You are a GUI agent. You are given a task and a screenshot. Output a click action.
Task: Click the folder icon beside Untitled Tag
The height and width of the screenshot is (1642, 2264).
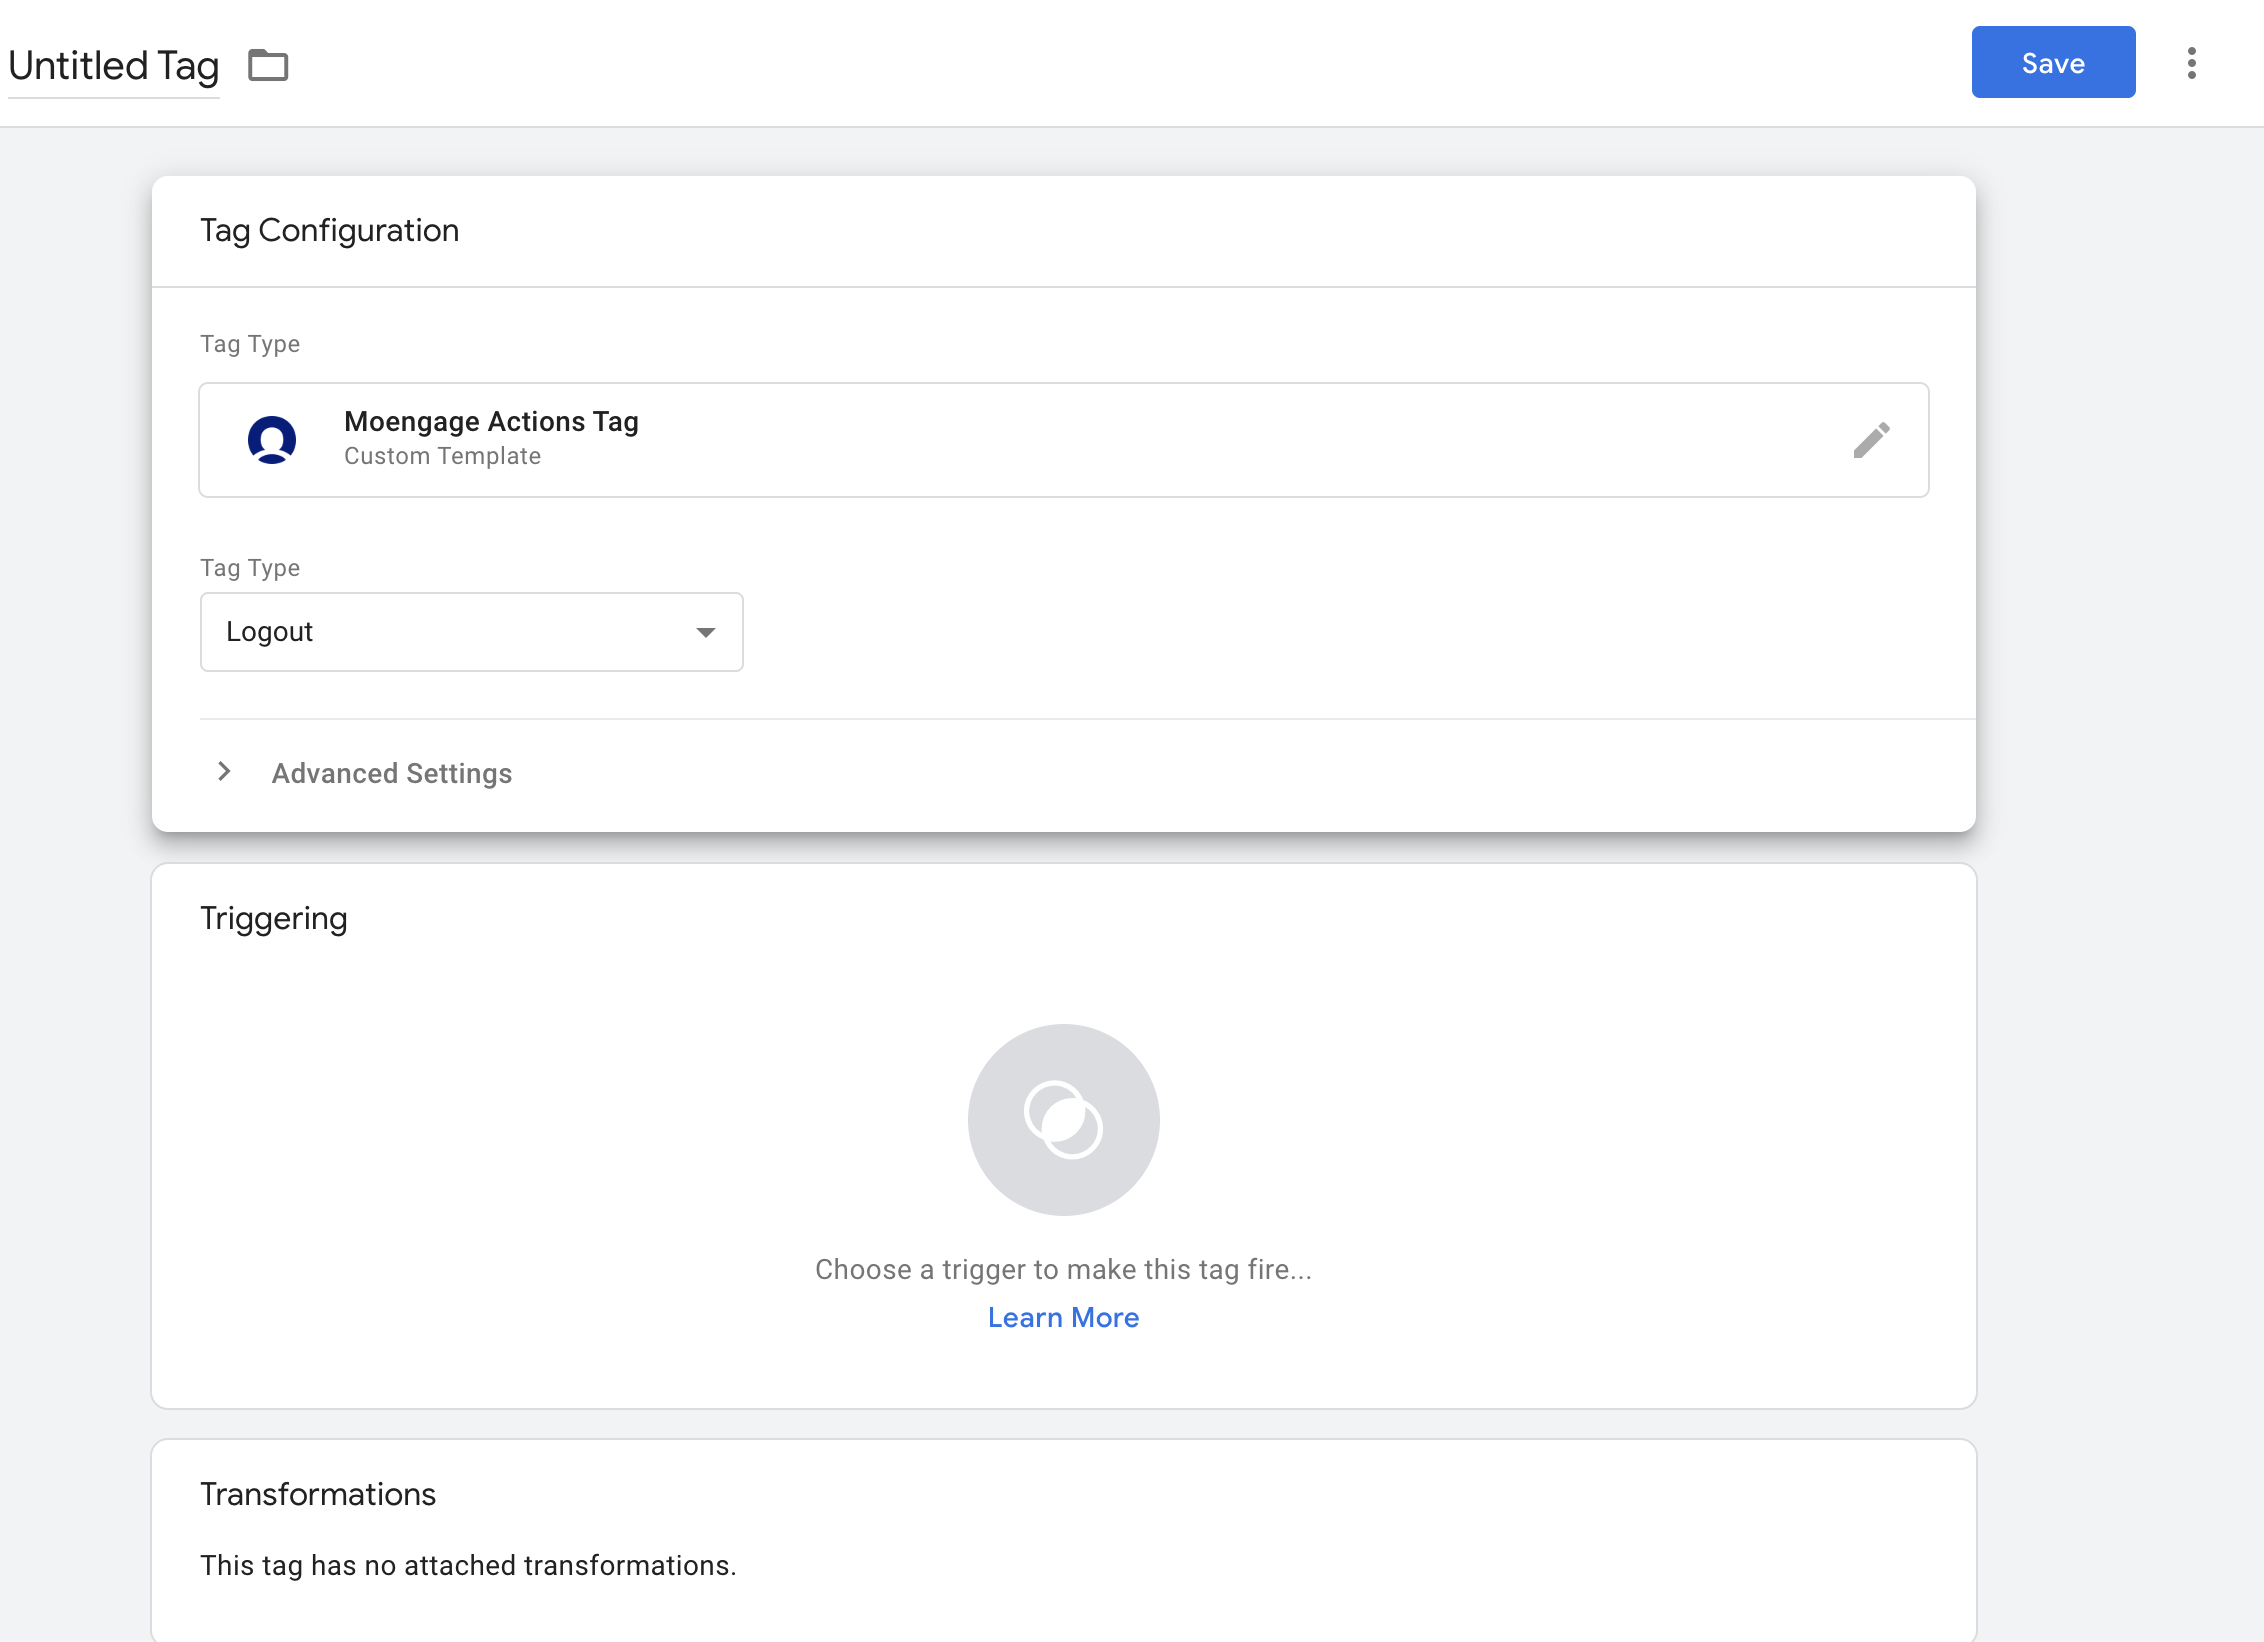(268, 66)
